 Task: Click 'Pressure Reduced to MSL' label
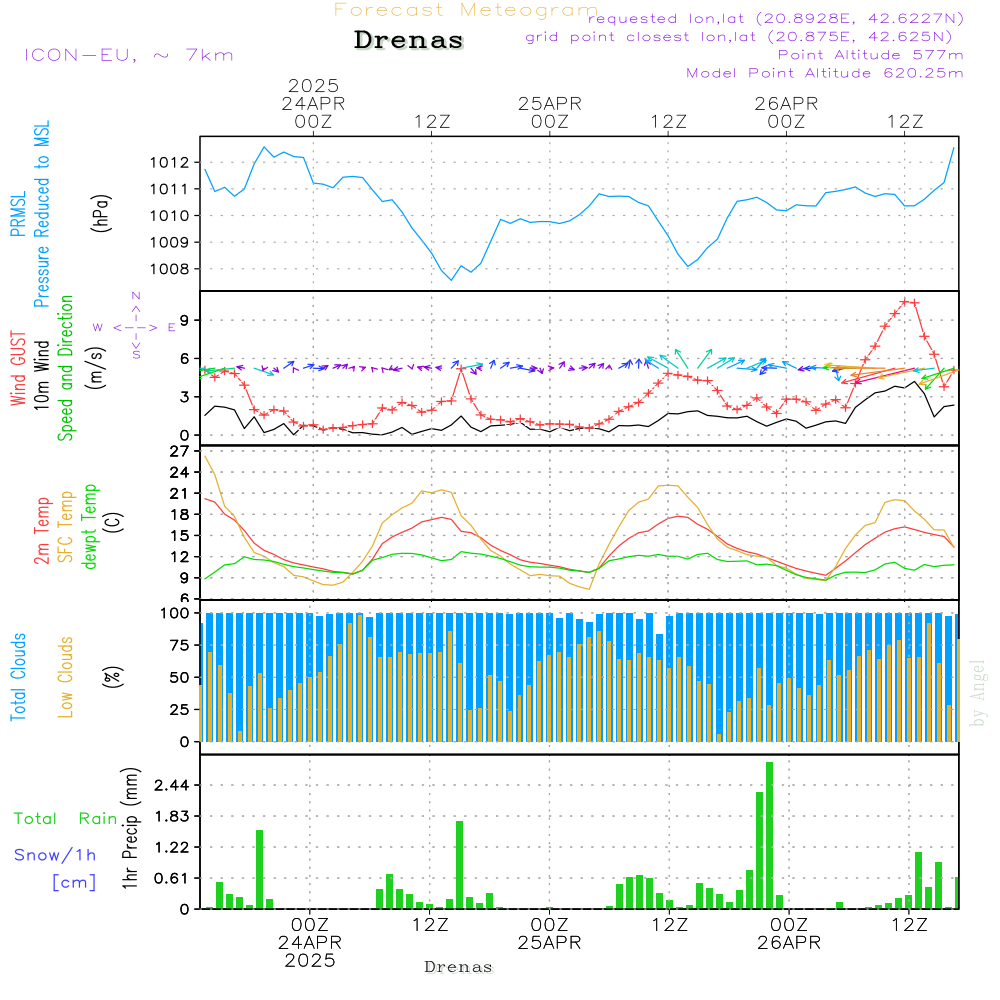click(x=41, y=214)
